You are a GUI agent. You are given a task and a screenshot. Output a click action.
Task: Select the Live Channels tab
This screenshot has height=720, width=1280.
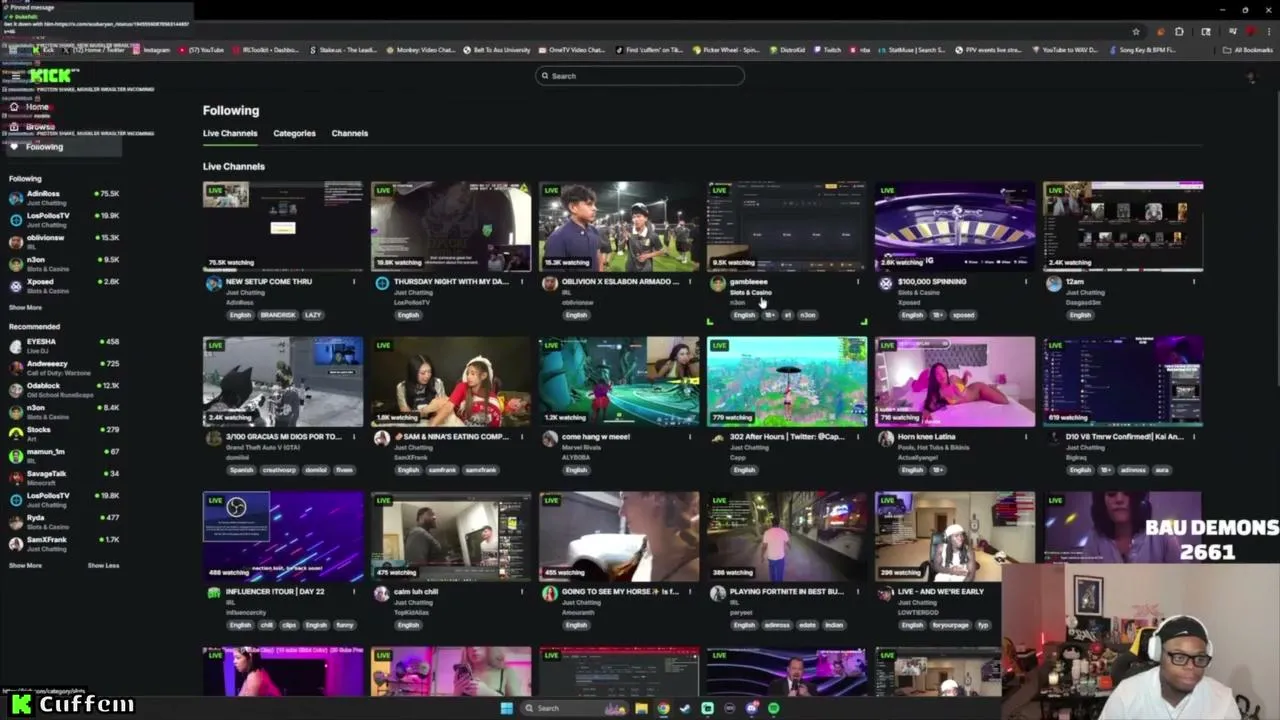230,133
